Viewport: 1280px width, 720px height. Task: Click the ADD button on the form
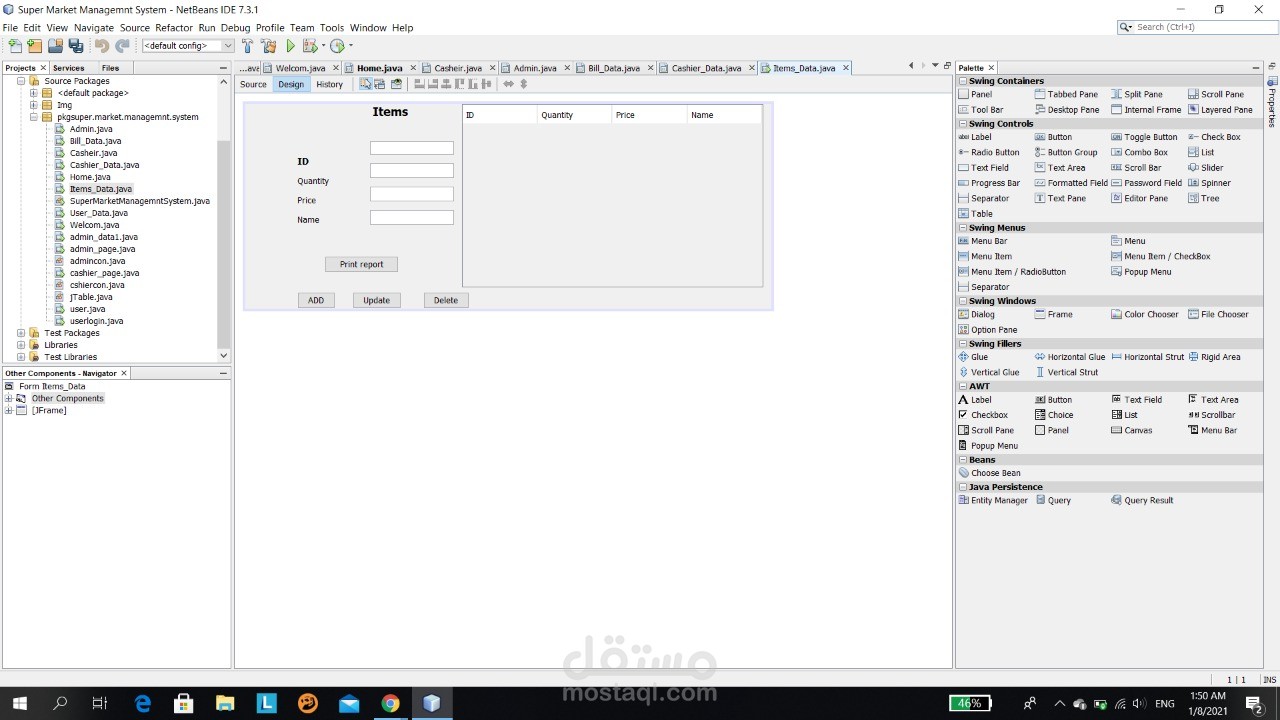316,300
